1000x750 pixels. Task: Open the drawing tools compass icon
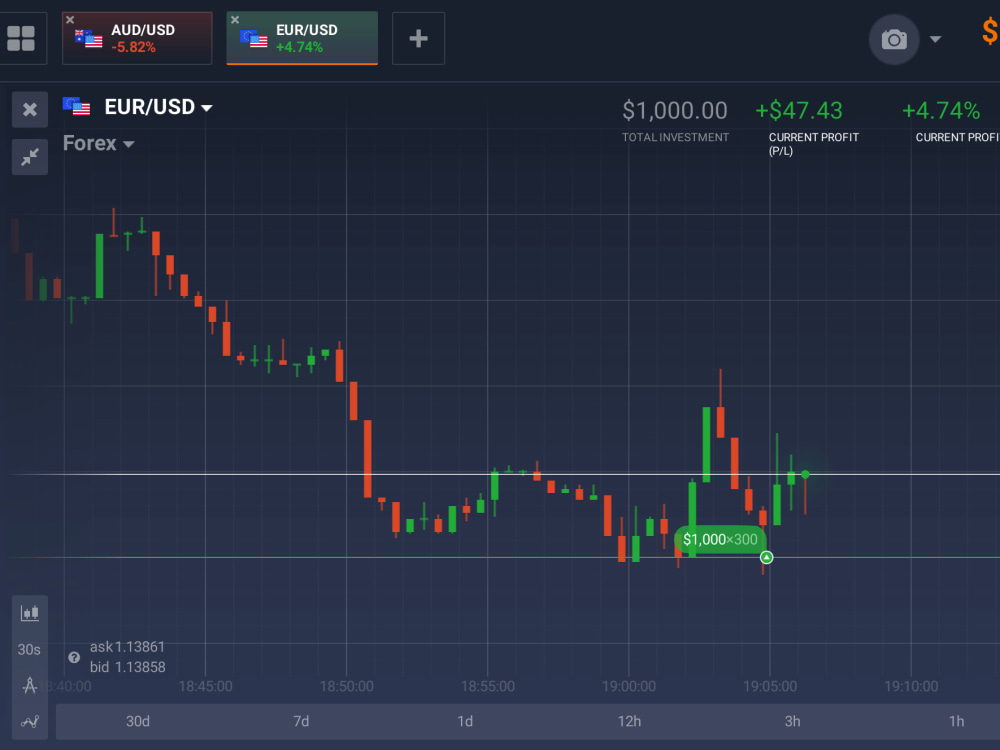pyautogui.click(x=29, y=685)
